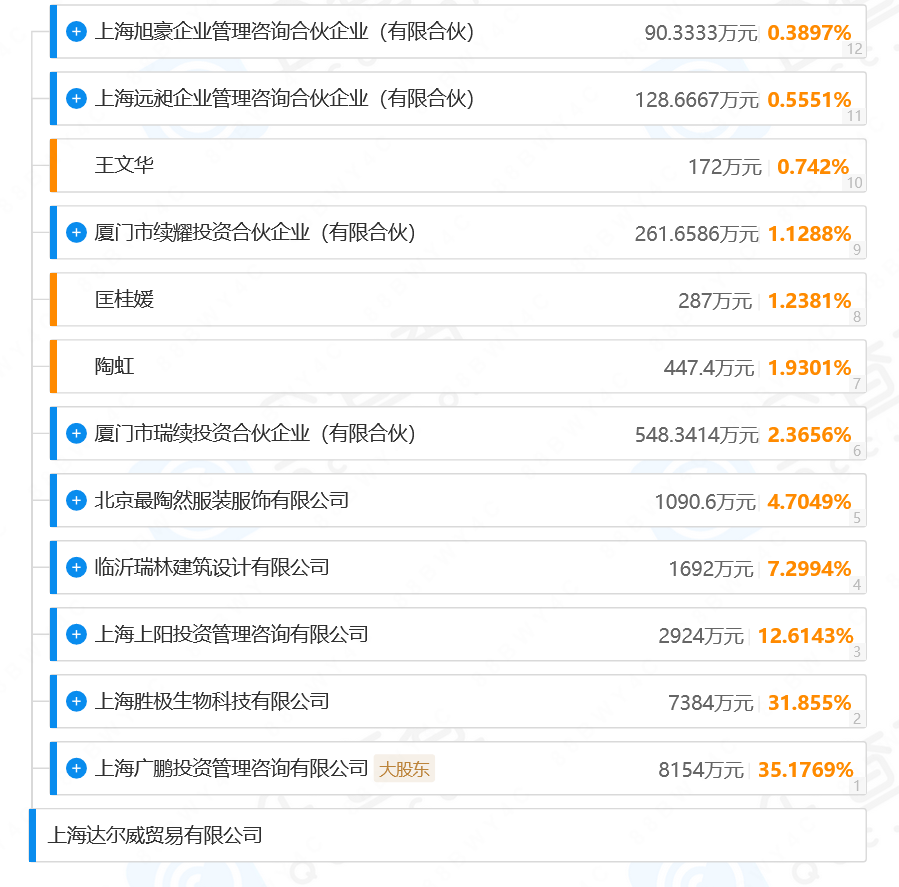Click the 31.855% stake value

810,702
